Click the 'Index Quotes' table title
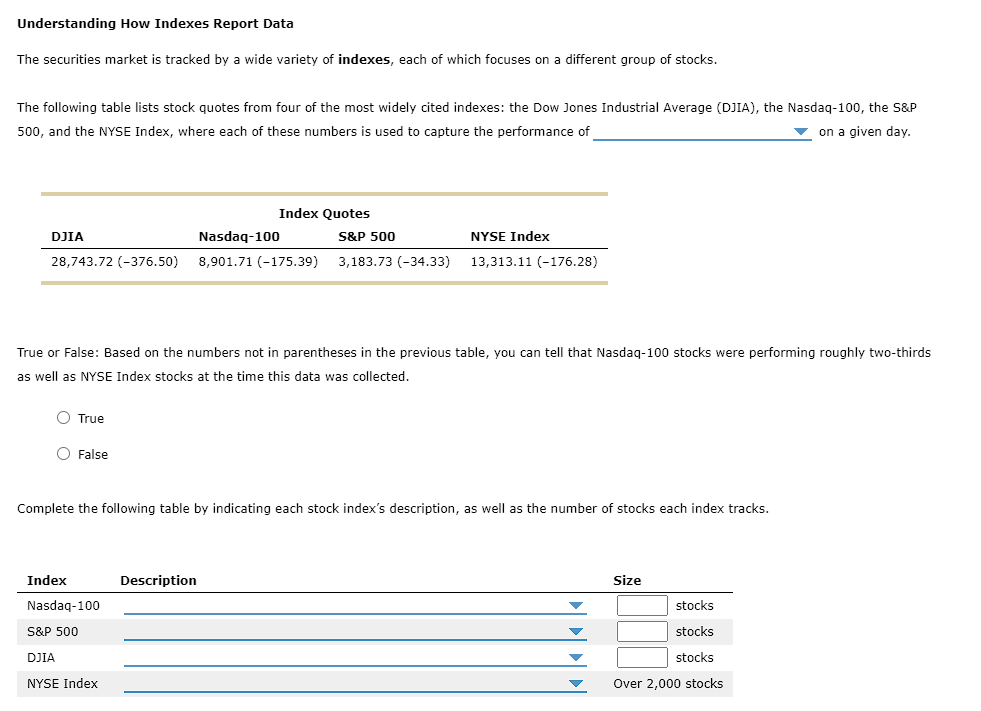This screenshot has width=981, height=711. [x=324, y=213]
